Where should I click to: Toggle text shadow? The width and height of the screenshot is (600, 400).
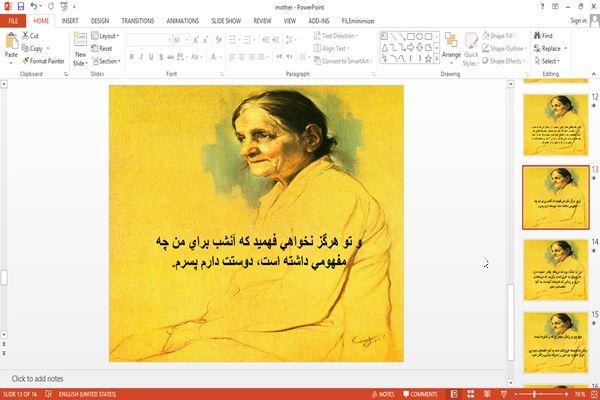tap(161, 57)
